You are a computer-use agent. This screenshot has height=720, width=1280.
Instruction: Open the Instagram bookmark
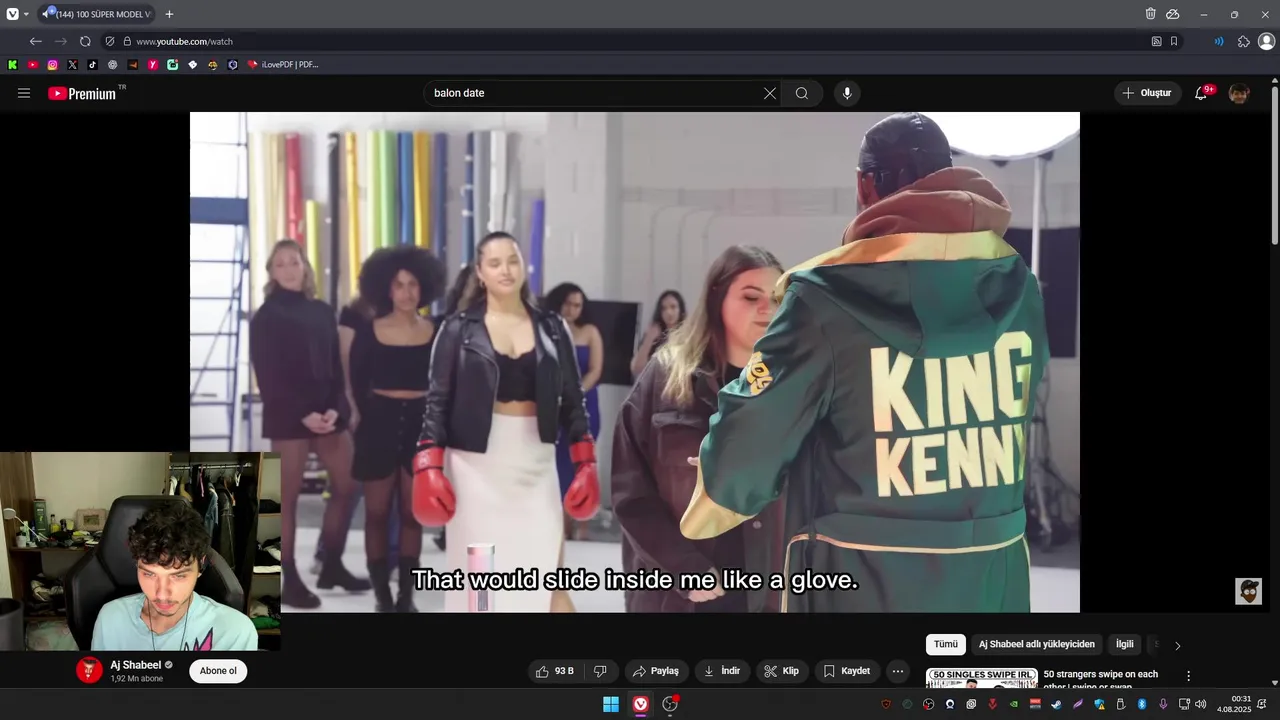coord(53,64)
